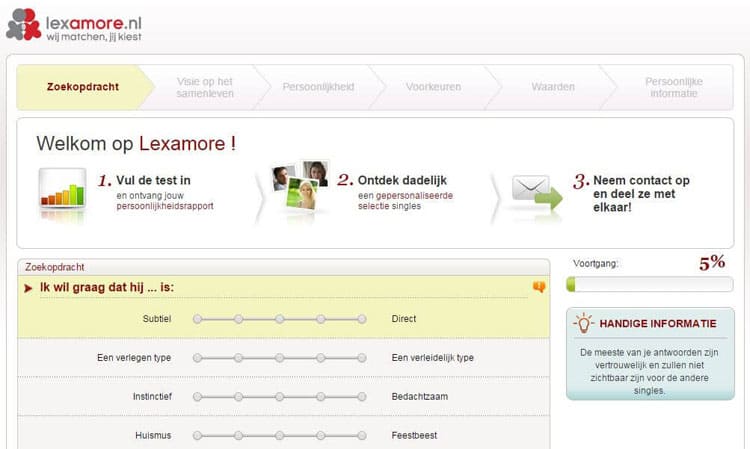Click the orange speech bubble help icon
750x449 pixels.
[x=539, y=287]
